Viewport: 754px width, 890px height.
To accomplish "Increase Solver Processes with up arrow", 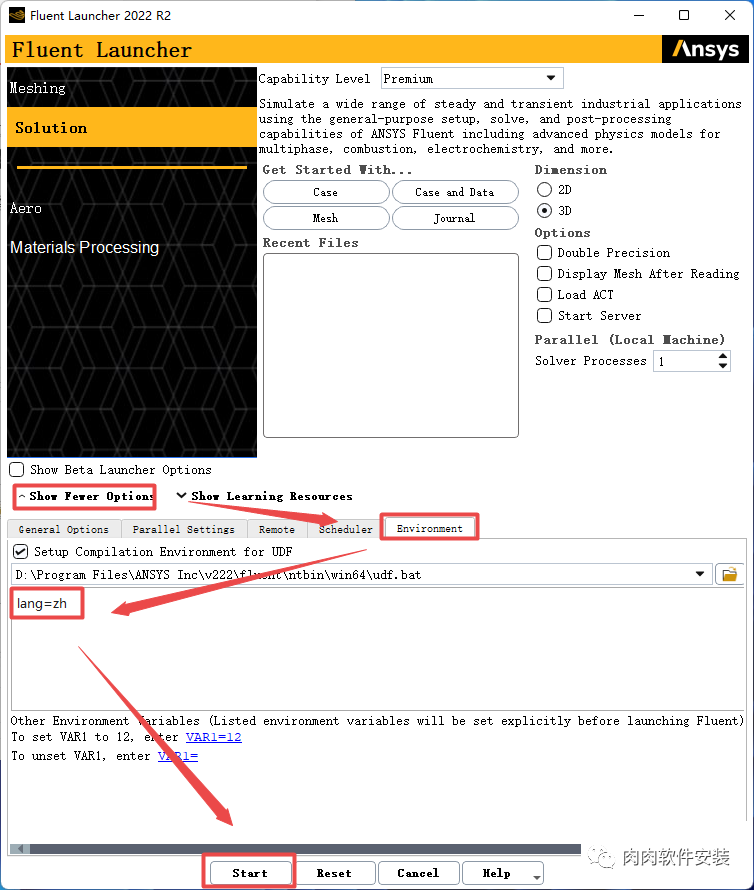I will [722, 356].
